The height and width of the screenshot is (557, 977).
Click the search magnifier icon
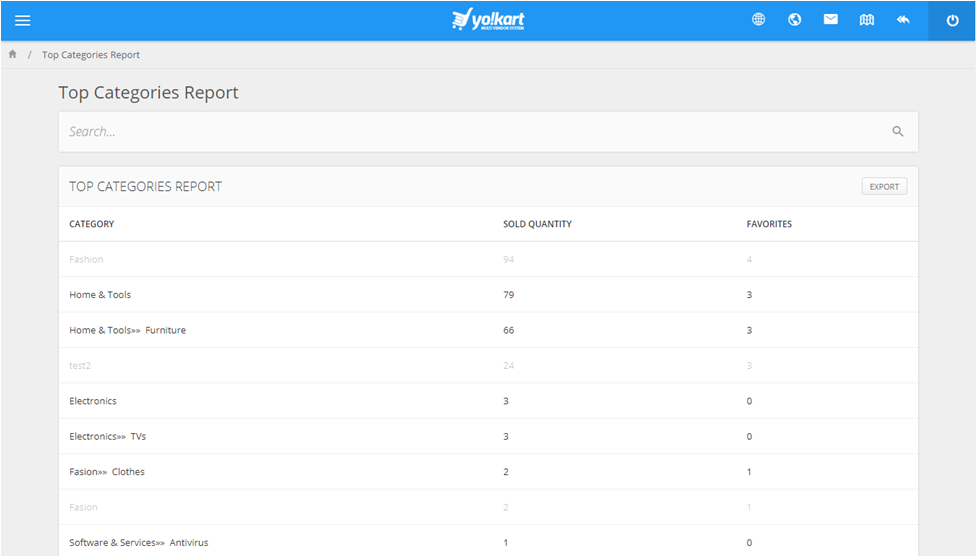(x=898, y=131)
